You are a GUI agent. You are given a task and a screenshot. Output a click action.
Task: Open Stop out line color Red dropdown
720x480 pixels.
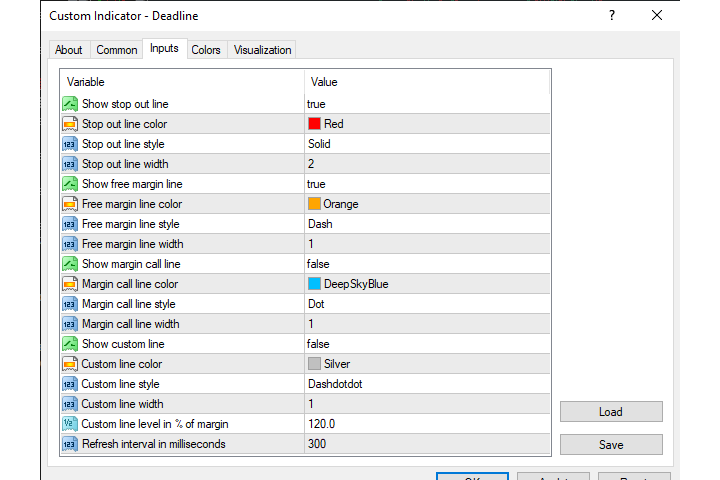427,124
